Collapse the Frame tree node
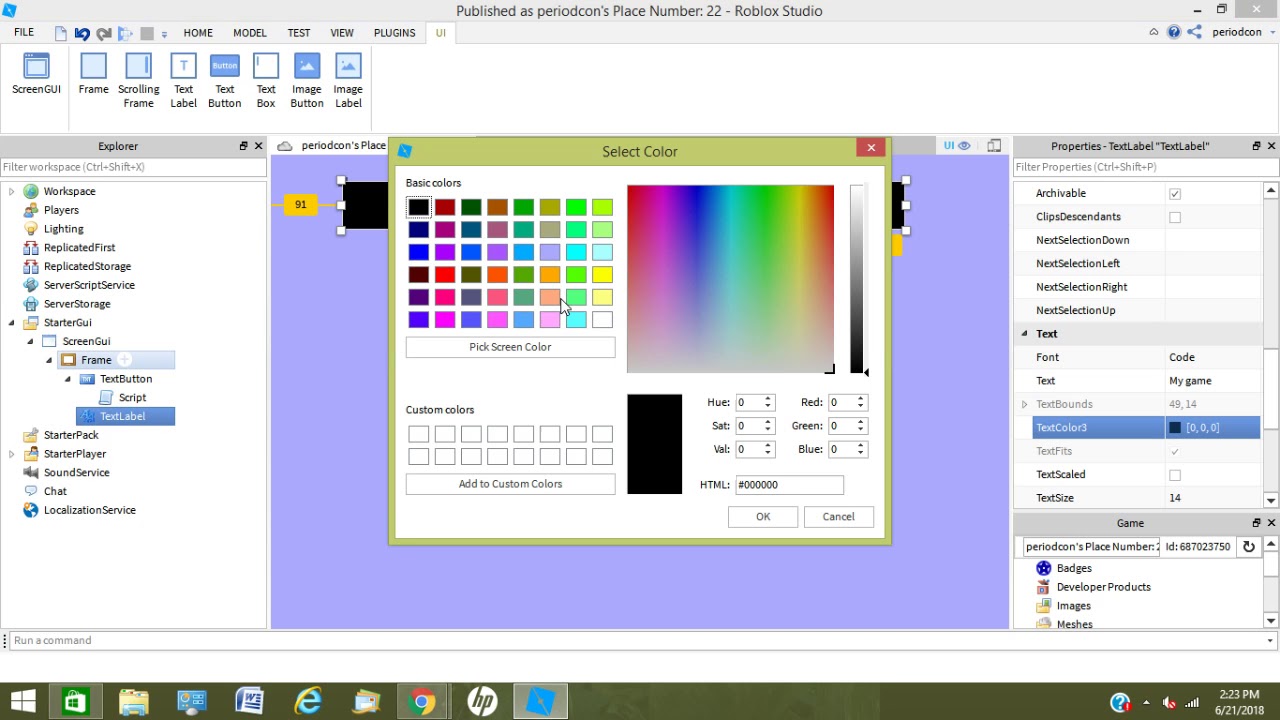The height and width of the screenshot is (720, 1280). [x=49, y=360]
